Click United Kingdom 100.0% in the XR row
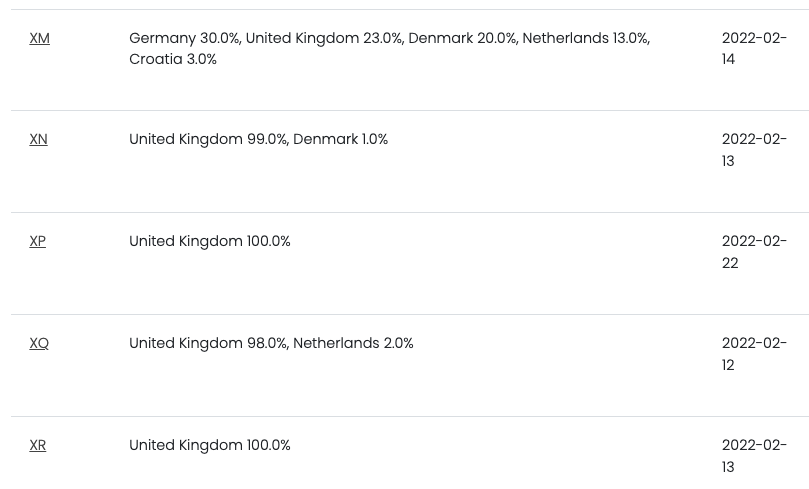Image resolution: width=809 pixels, height=489 pixels. (209, 445)
